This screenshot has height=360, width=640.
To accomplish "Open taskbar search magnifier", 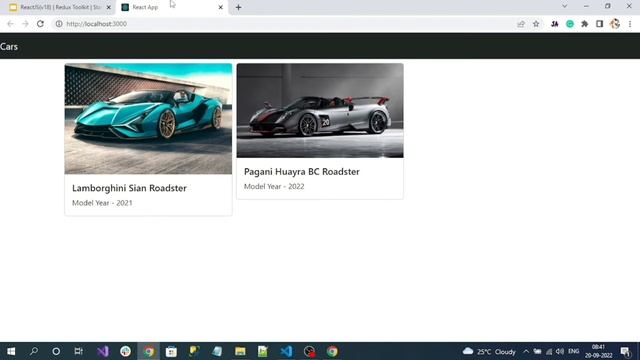I will (33, 351).
